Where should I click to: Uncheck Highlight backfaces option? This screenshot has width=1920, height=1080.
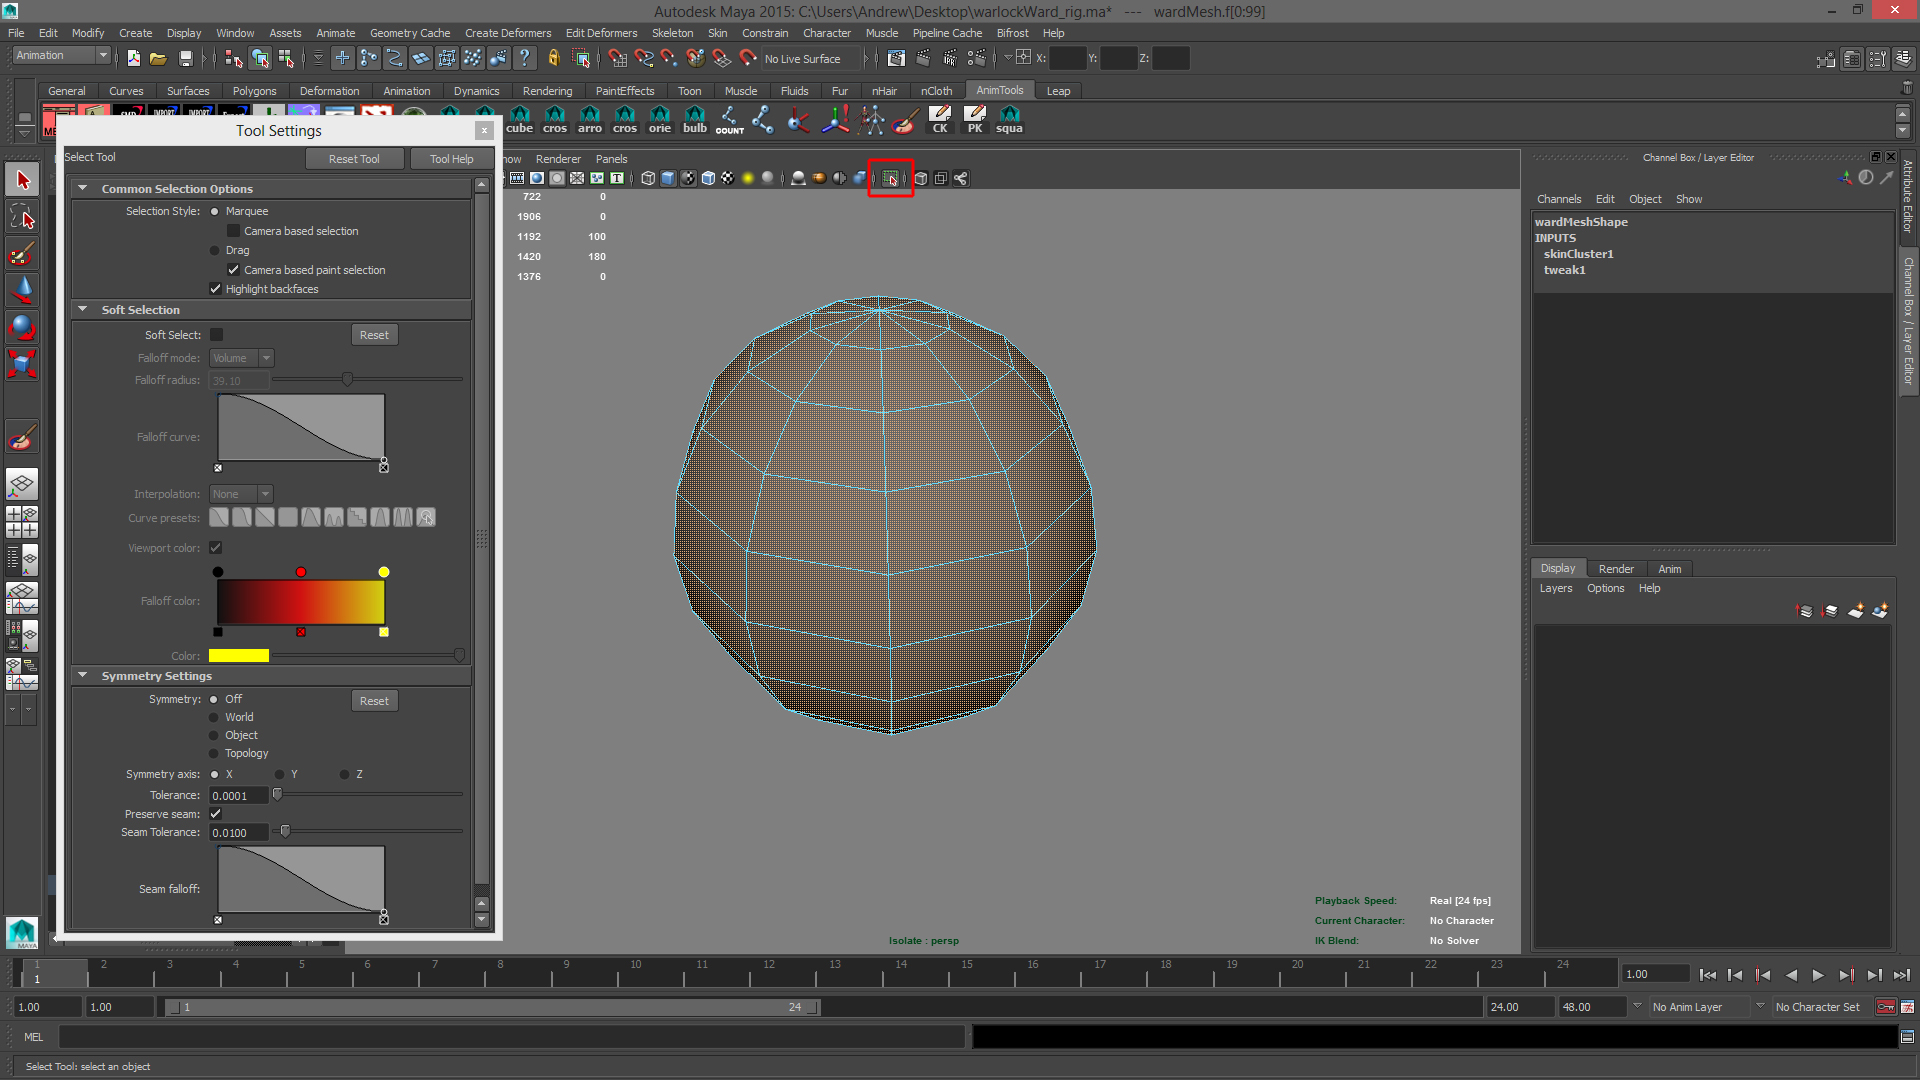[215, 289]
